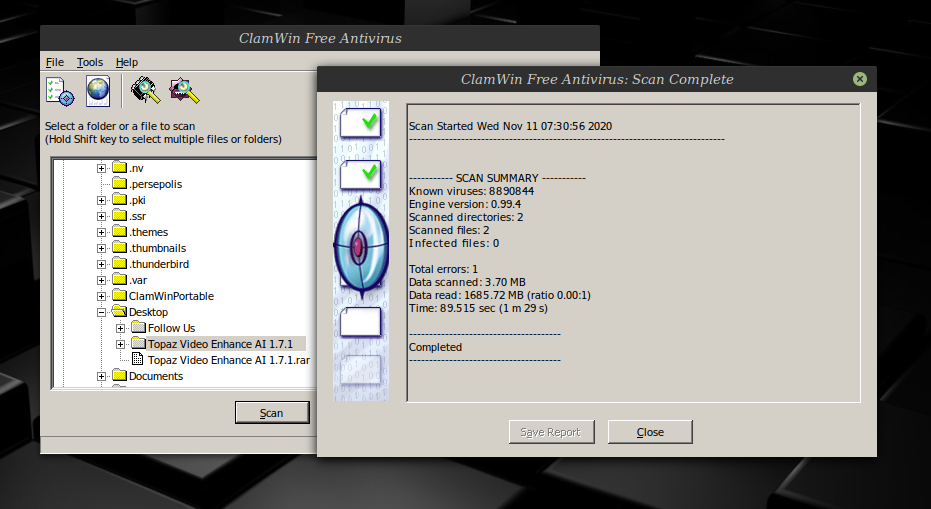Expand the .themes folder node
The width and height of the screenshot is (931, 509).
coord(102,233)
